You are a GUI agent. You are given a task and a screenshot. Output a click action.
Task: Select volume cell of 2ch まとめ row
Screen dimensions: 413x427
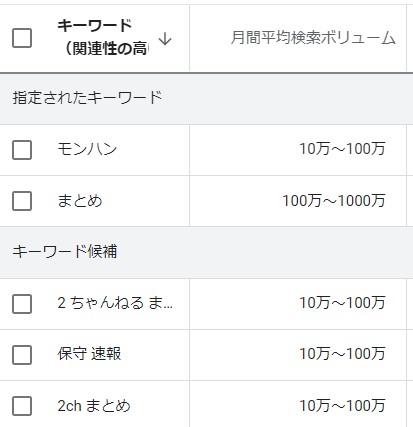(x=342, y=406)
